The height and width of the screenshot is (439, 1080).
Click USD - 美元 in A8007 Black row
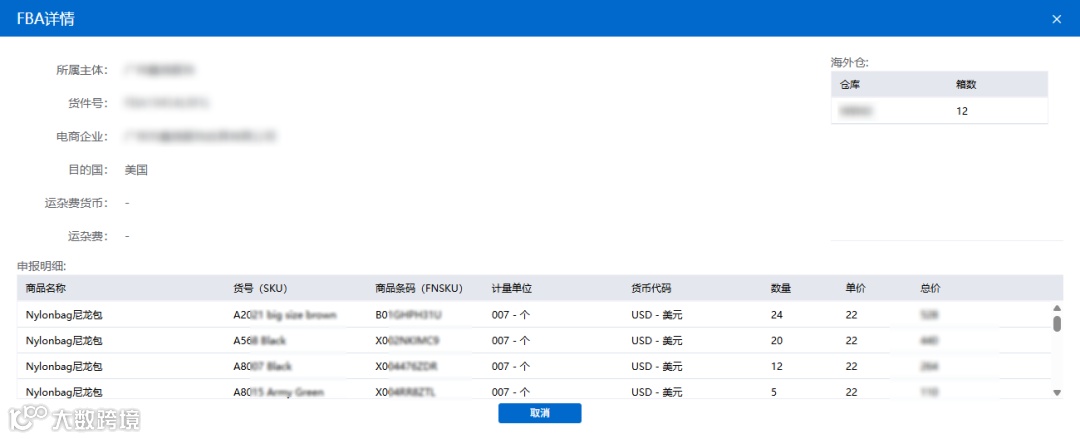656,366
